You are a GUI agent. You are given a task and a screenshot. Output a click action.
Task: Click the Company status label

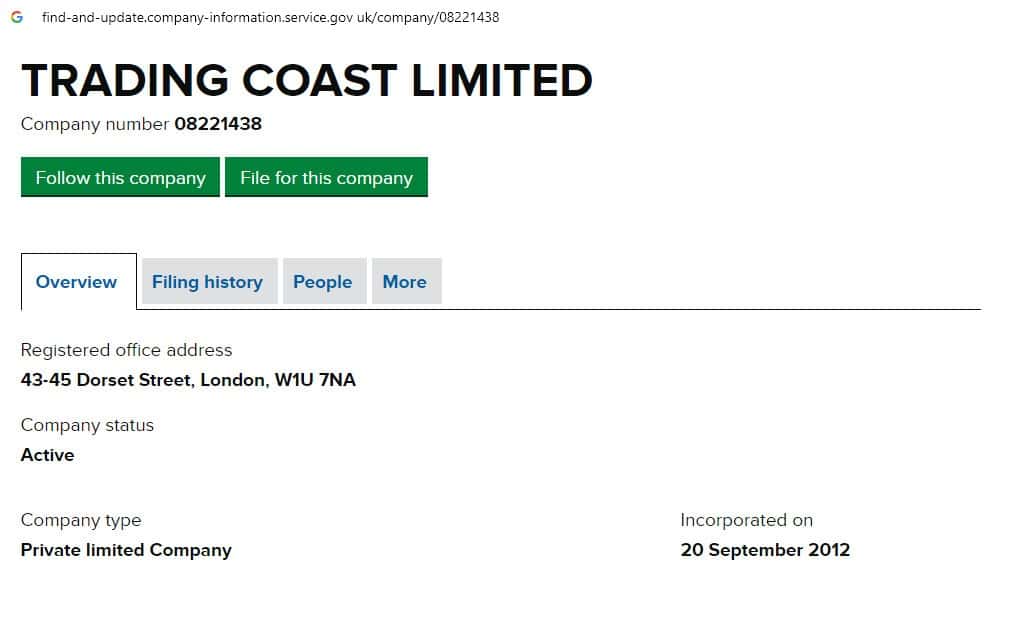click(x=87, y=425)
